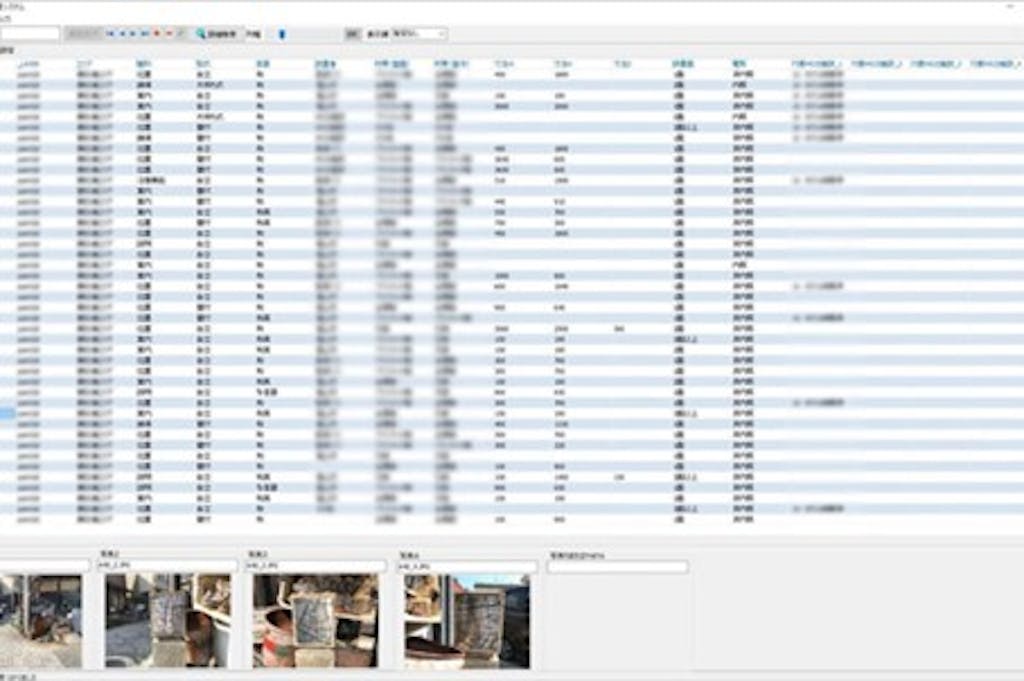Open the menu item below the title bar
Viewport: 1024px width, 681px height.
pyautogui.click(x=6, y=18)
